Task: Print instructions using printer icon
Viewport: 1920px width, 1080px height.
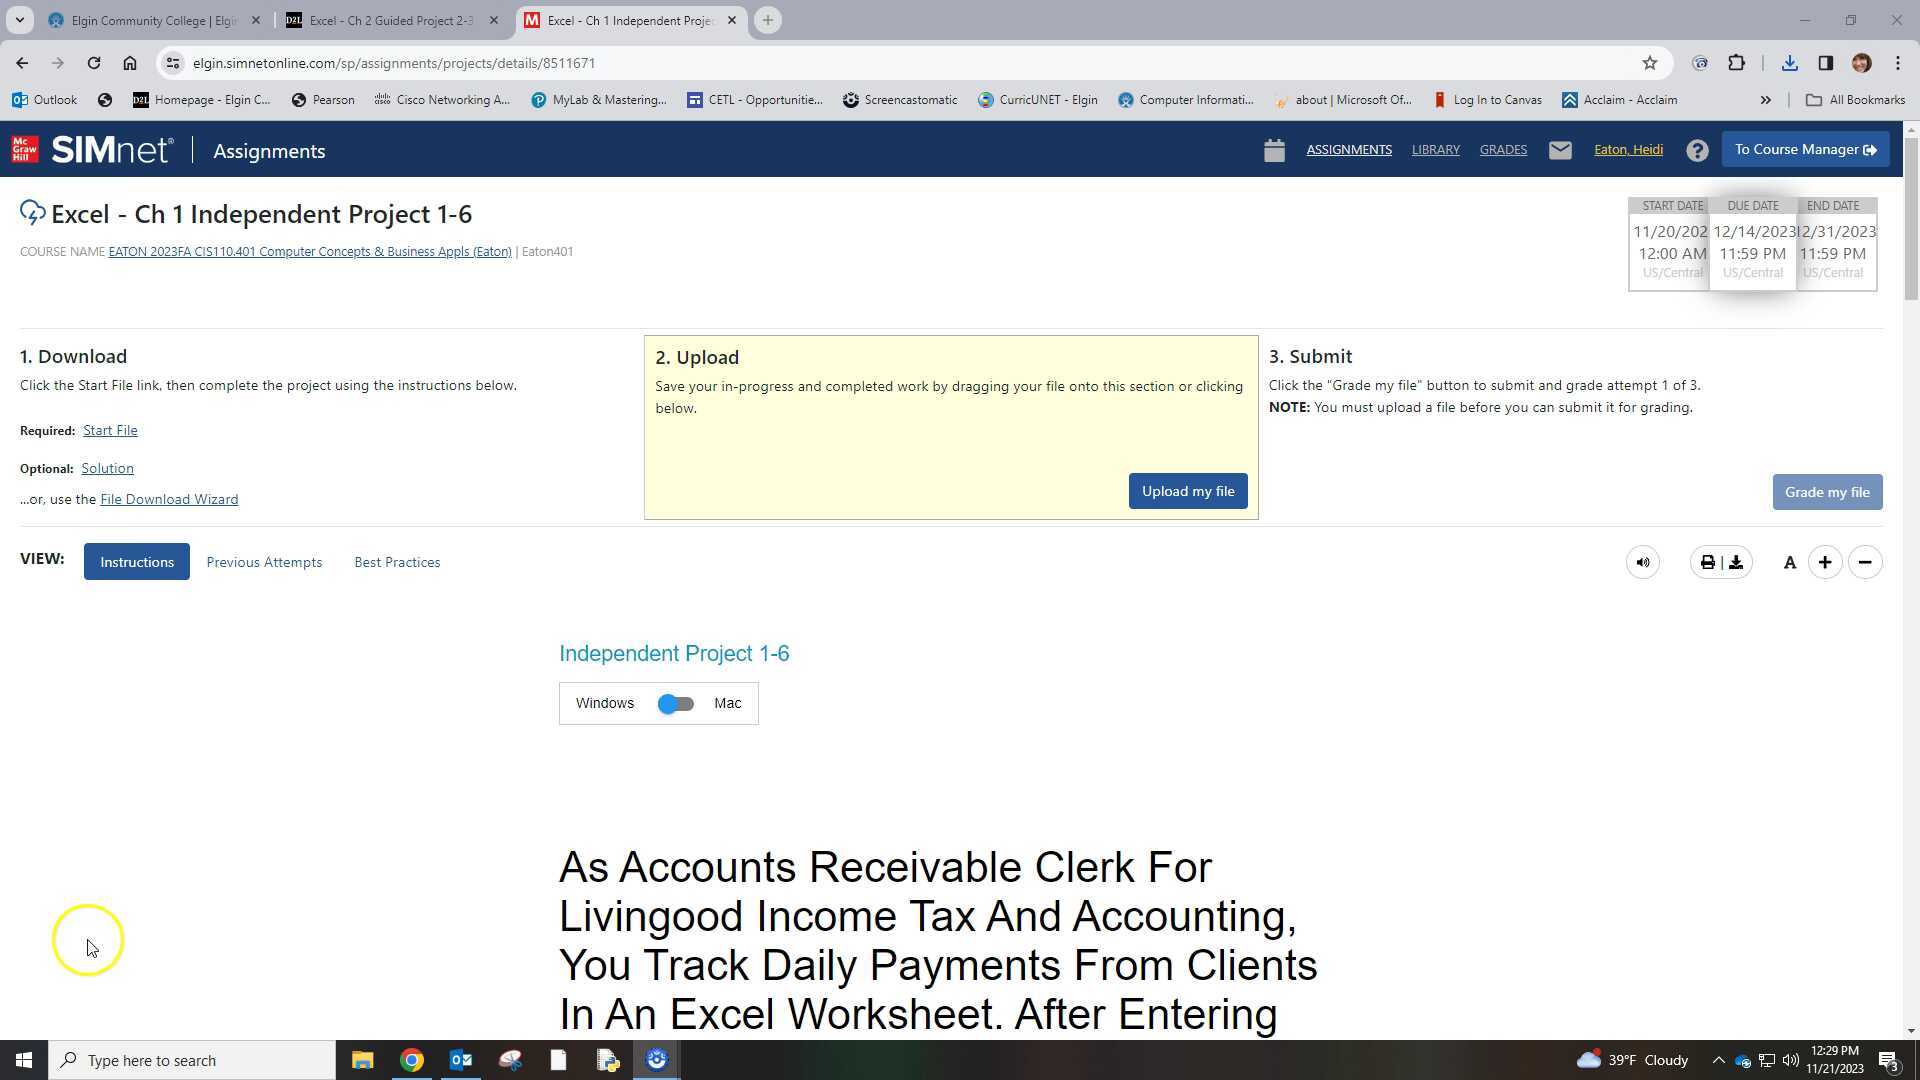Action: [x=1707, y=563]
